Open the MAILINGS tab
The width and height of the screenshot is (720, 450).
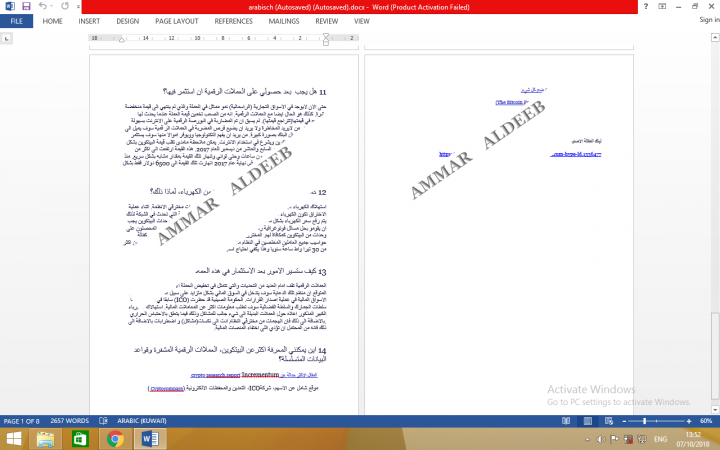[284, 21]
